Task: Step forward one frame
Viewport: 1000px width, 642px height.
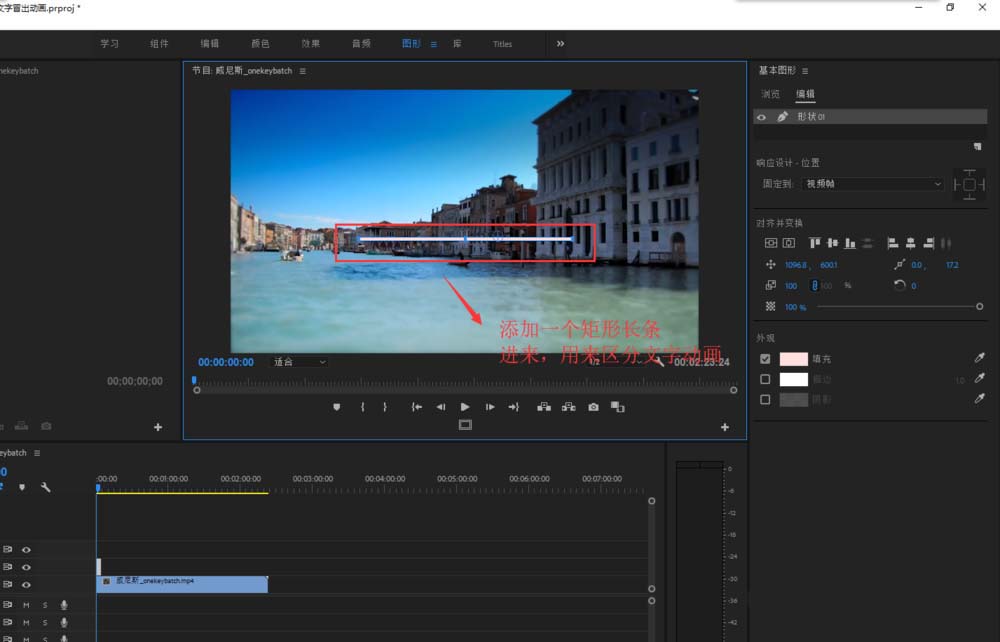Action: coord(490,407)
